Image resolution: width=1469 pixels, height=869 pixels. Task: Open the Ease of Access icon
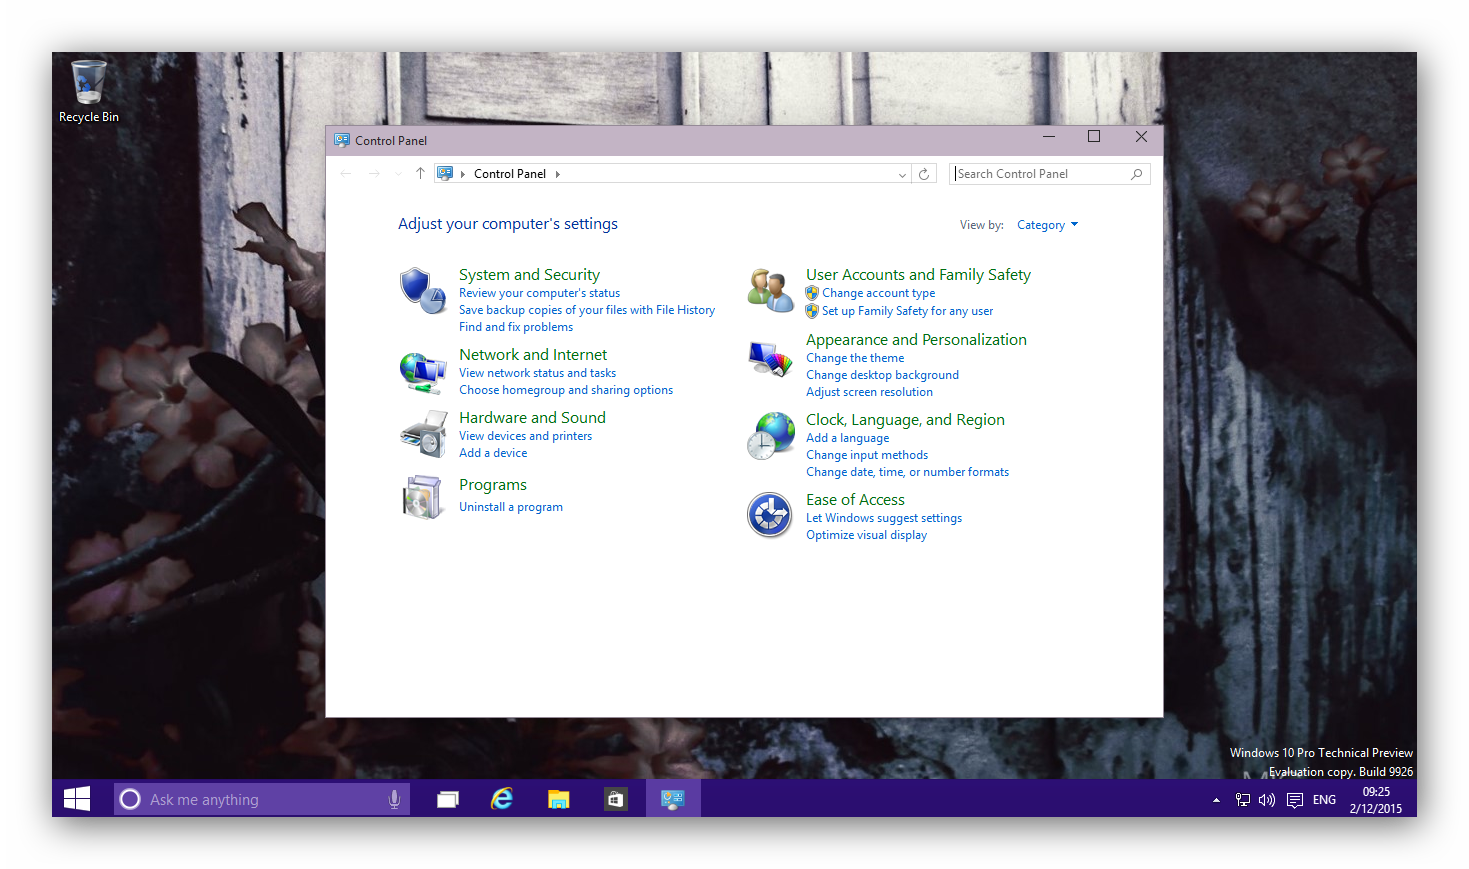[770, 515]
